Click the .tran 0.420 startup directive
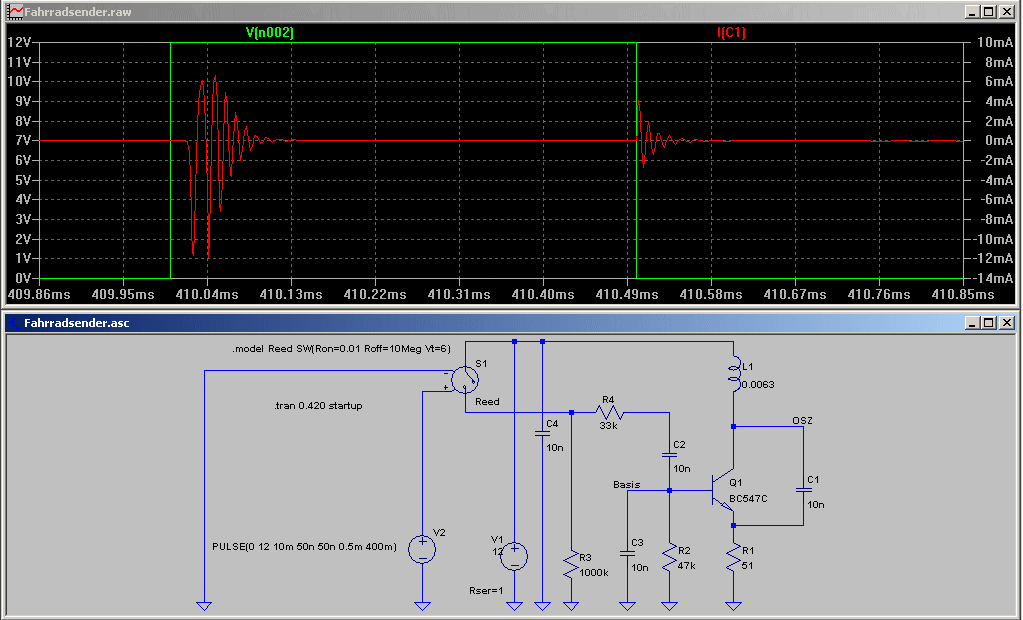 [318, 405]
